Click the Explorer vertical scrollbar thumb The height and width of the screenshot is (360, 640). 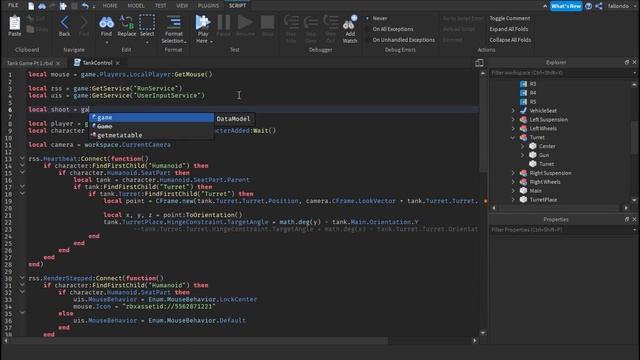(x=634, y=138)
